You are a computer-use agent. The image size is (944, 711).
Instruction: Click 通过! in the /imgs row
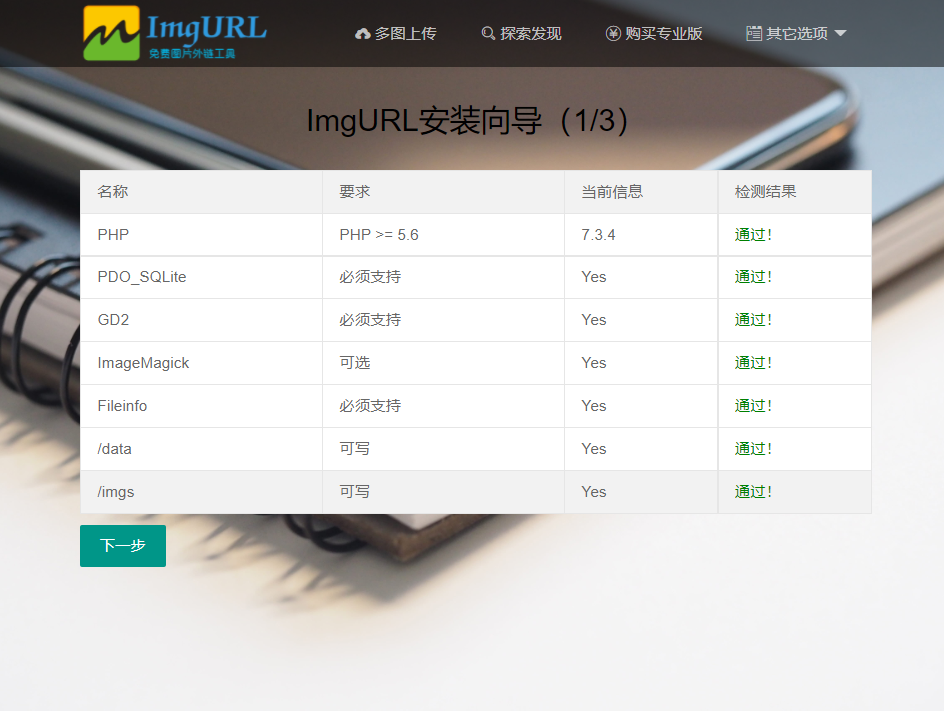click(753, 492)
